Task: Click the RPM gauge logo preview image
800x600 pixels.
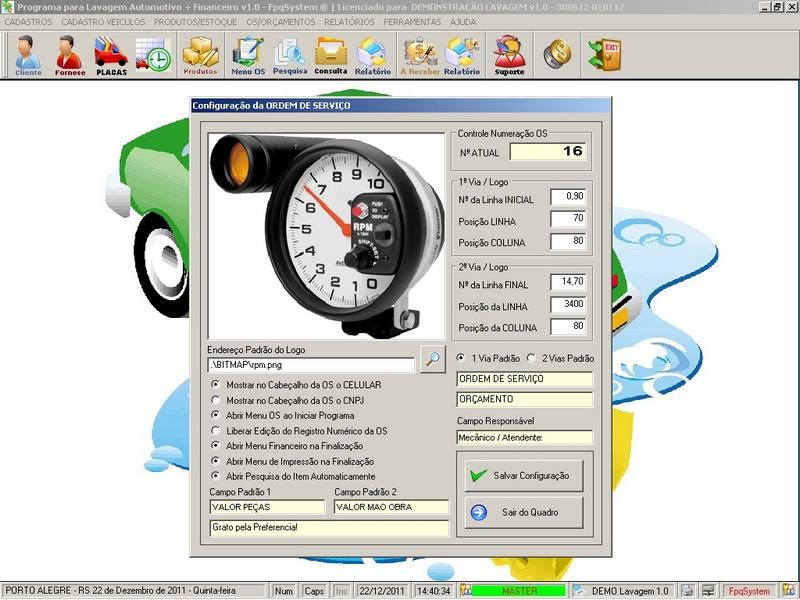Action: pyautogui.click(x=327, y=235)
